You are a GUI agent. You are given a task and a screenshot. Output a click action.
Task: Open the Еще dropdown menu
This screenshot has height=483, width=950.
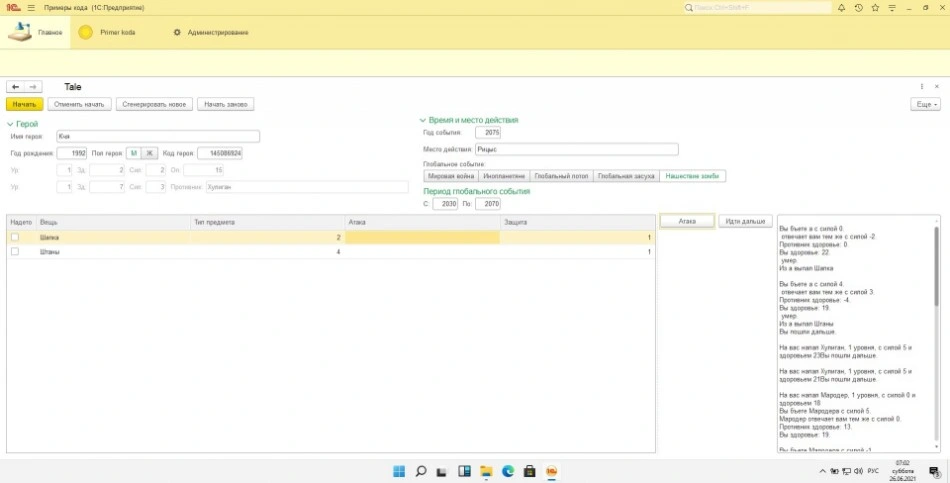point(925,104)
